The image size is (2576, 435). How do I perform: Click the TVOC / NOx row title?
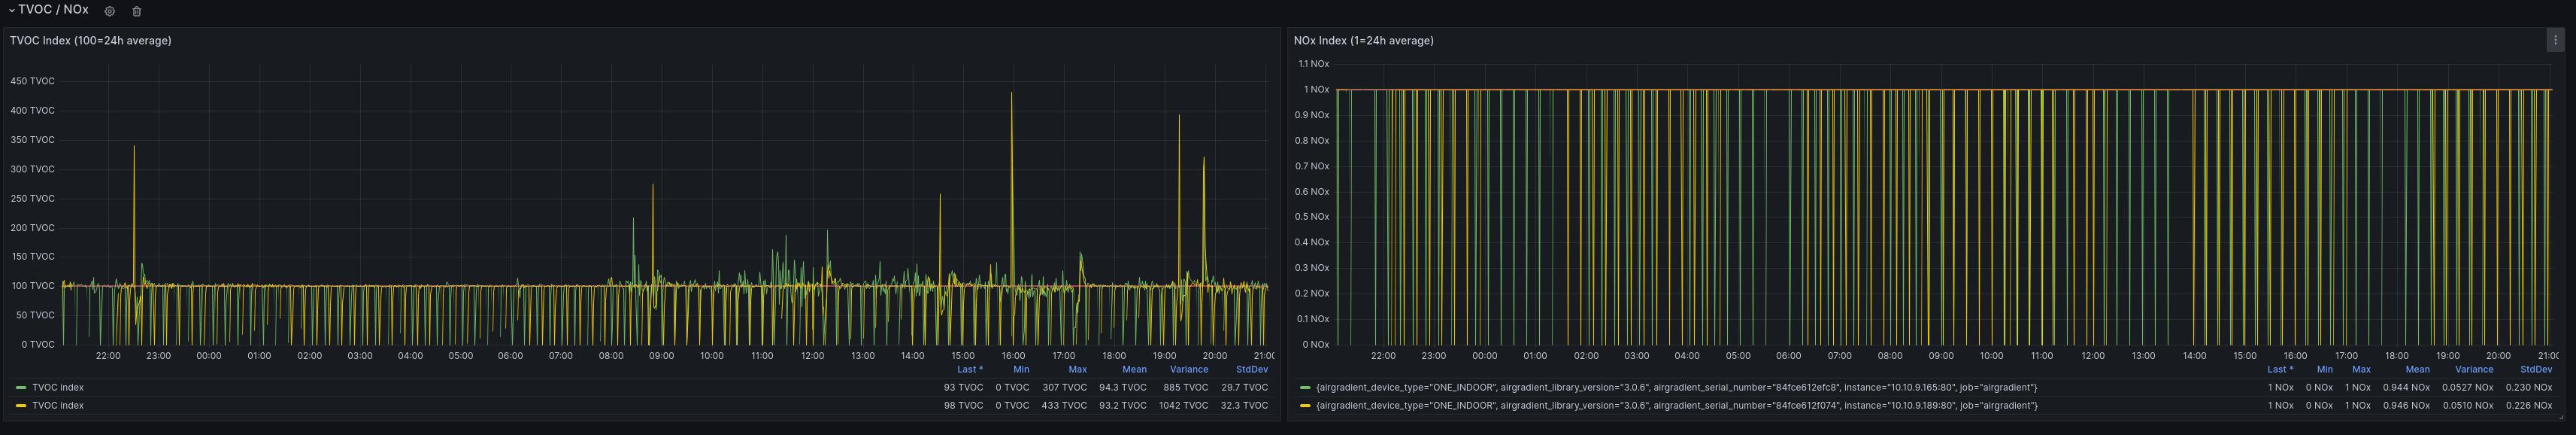point(53,10)
